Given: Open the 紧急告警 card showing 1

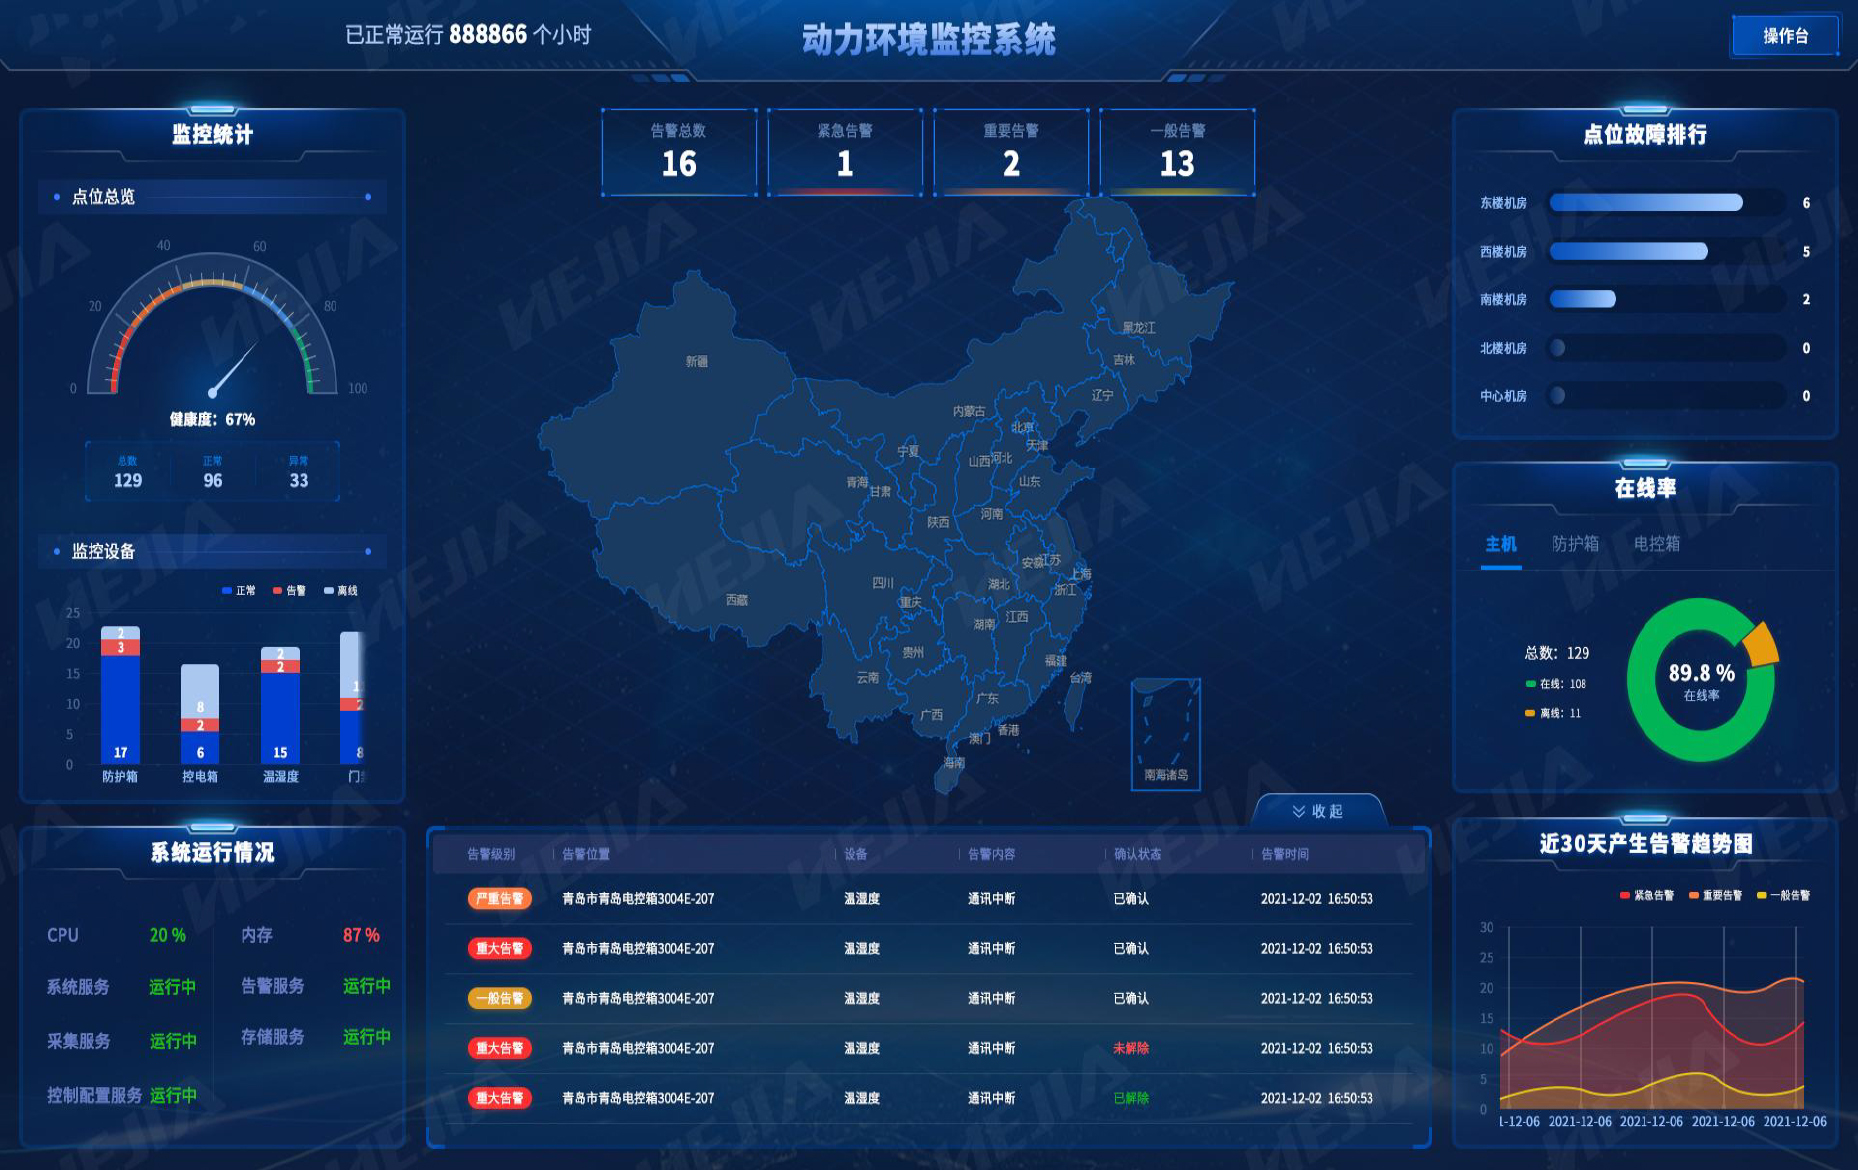Looking at the screenshot, I should 845,152.
